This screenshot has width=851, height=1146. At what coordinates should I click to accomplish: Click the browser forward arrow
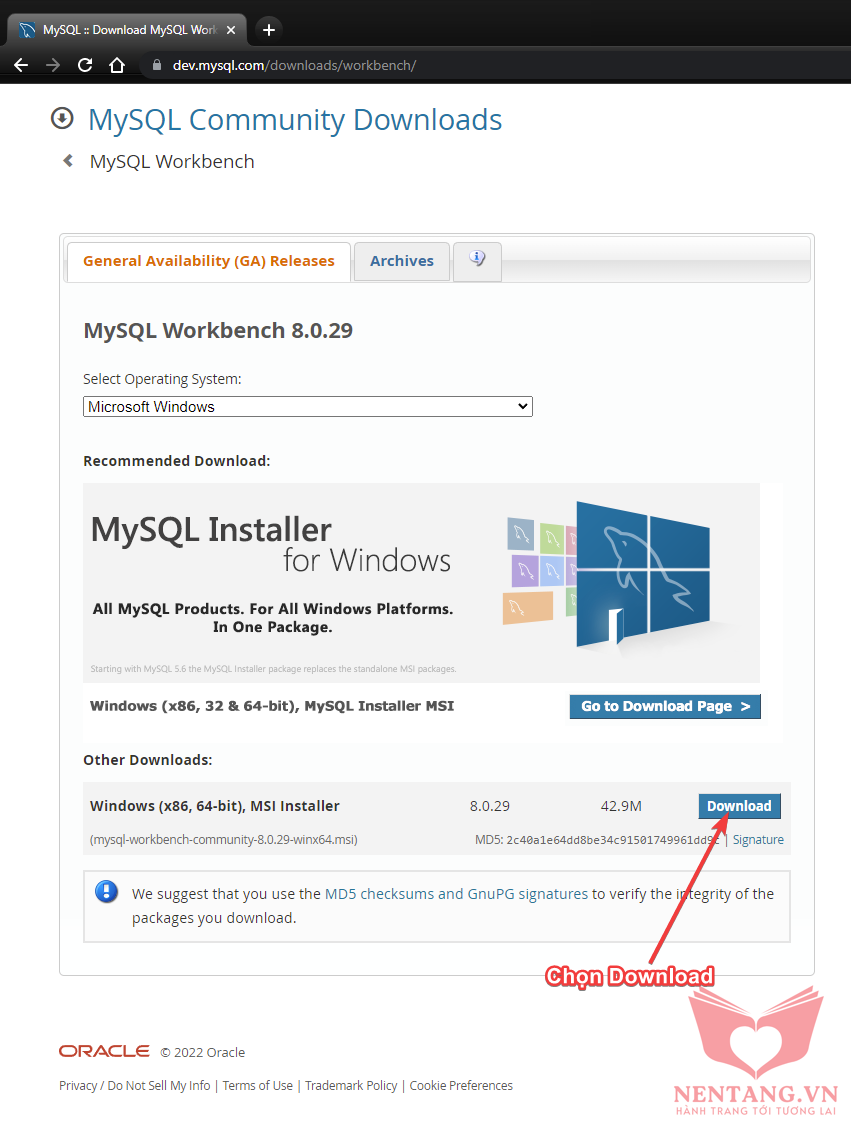click(x=53, y=65)
